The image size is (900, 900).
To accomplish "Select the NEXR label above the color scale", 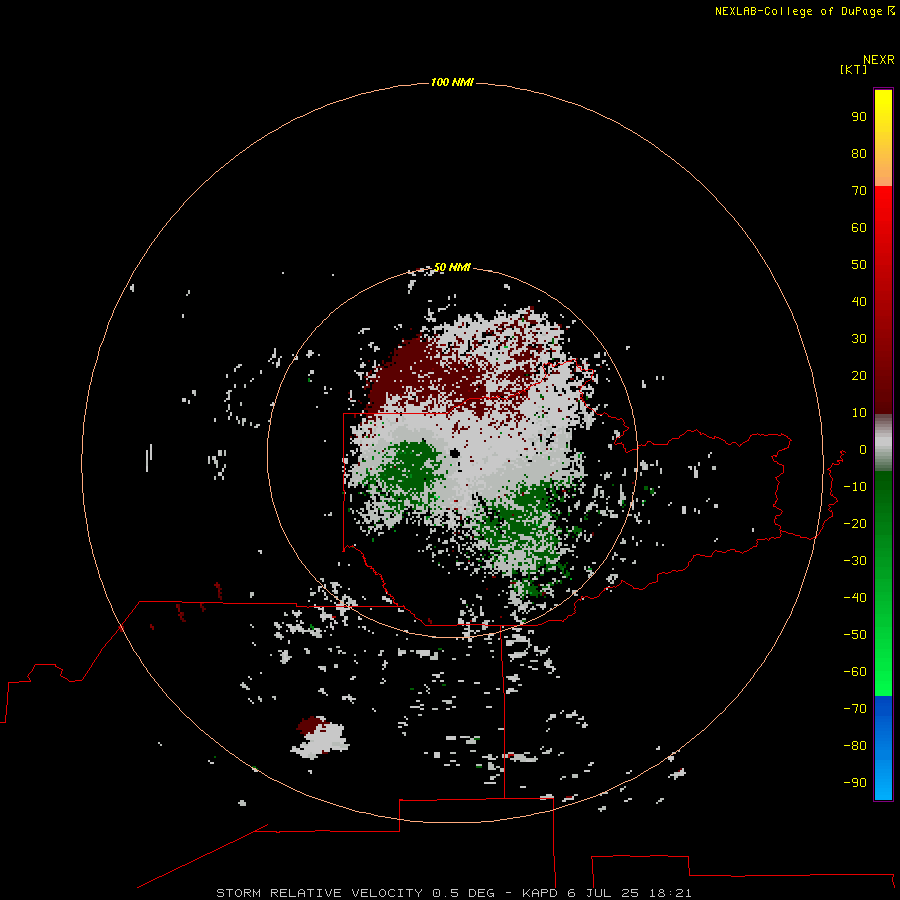I will coord(878,60).
